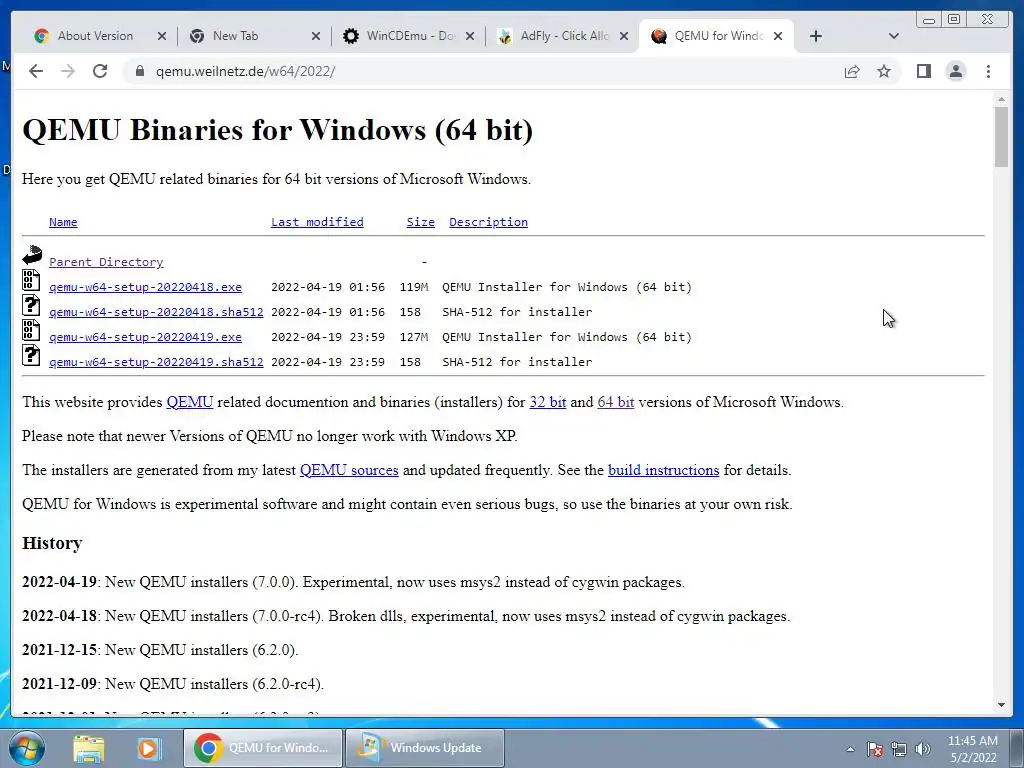The image size is (1024, 768).
Task: Close the About Version tab
Action: coord(162,36)
